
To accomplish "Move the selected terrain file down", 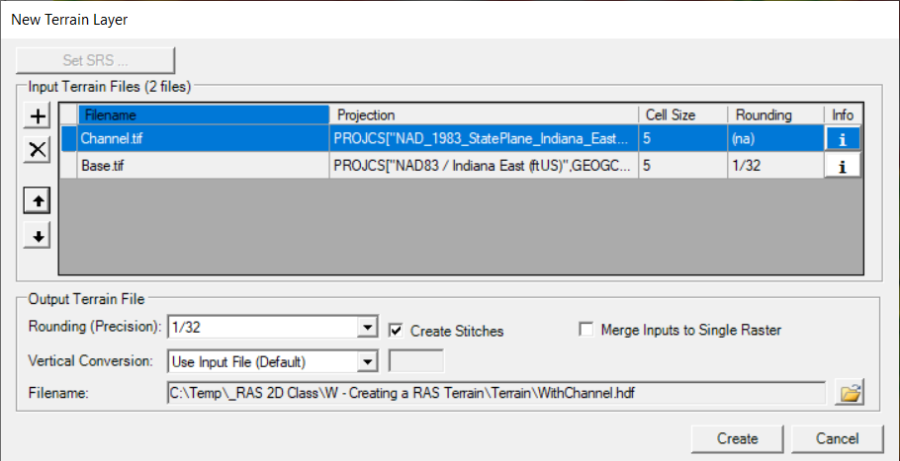I will (38, 236).
